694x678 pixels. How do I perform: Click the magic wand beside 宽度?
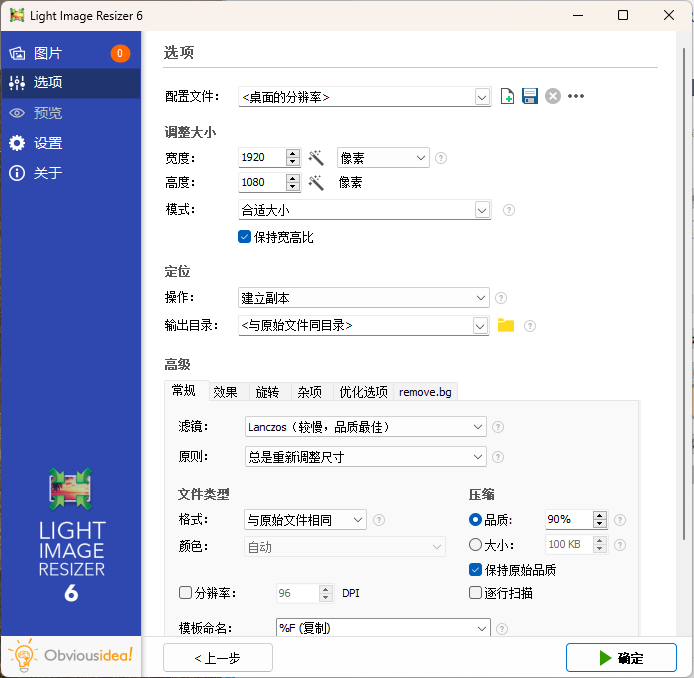(316, 158)
